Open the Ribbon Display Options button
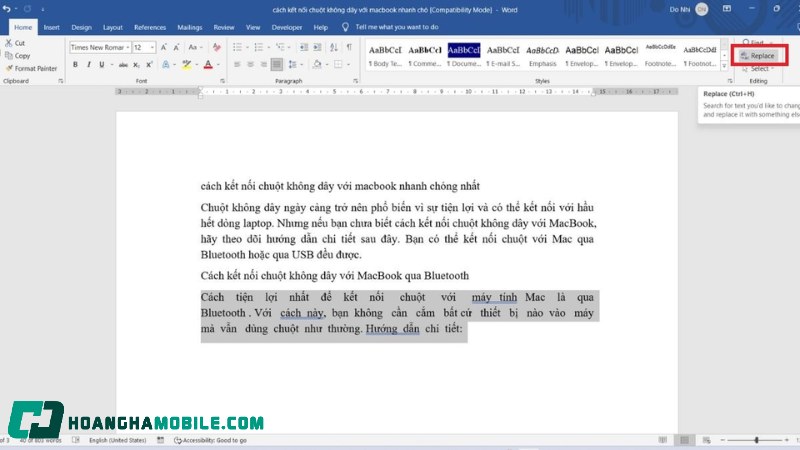 coord(727,9)
